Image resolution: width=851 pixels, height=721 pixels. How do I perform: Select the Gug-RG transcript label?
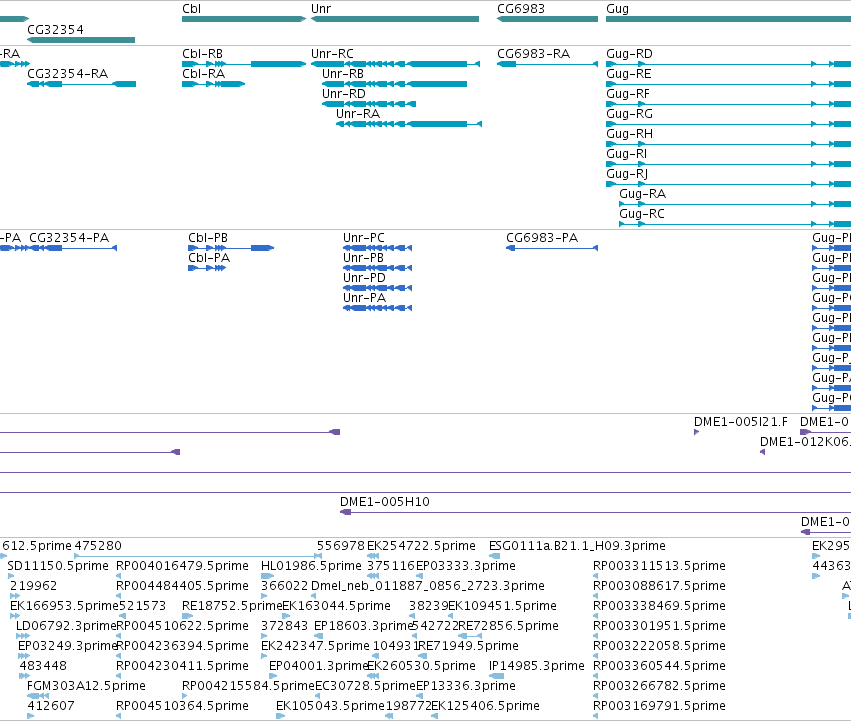tap(629, 114)
